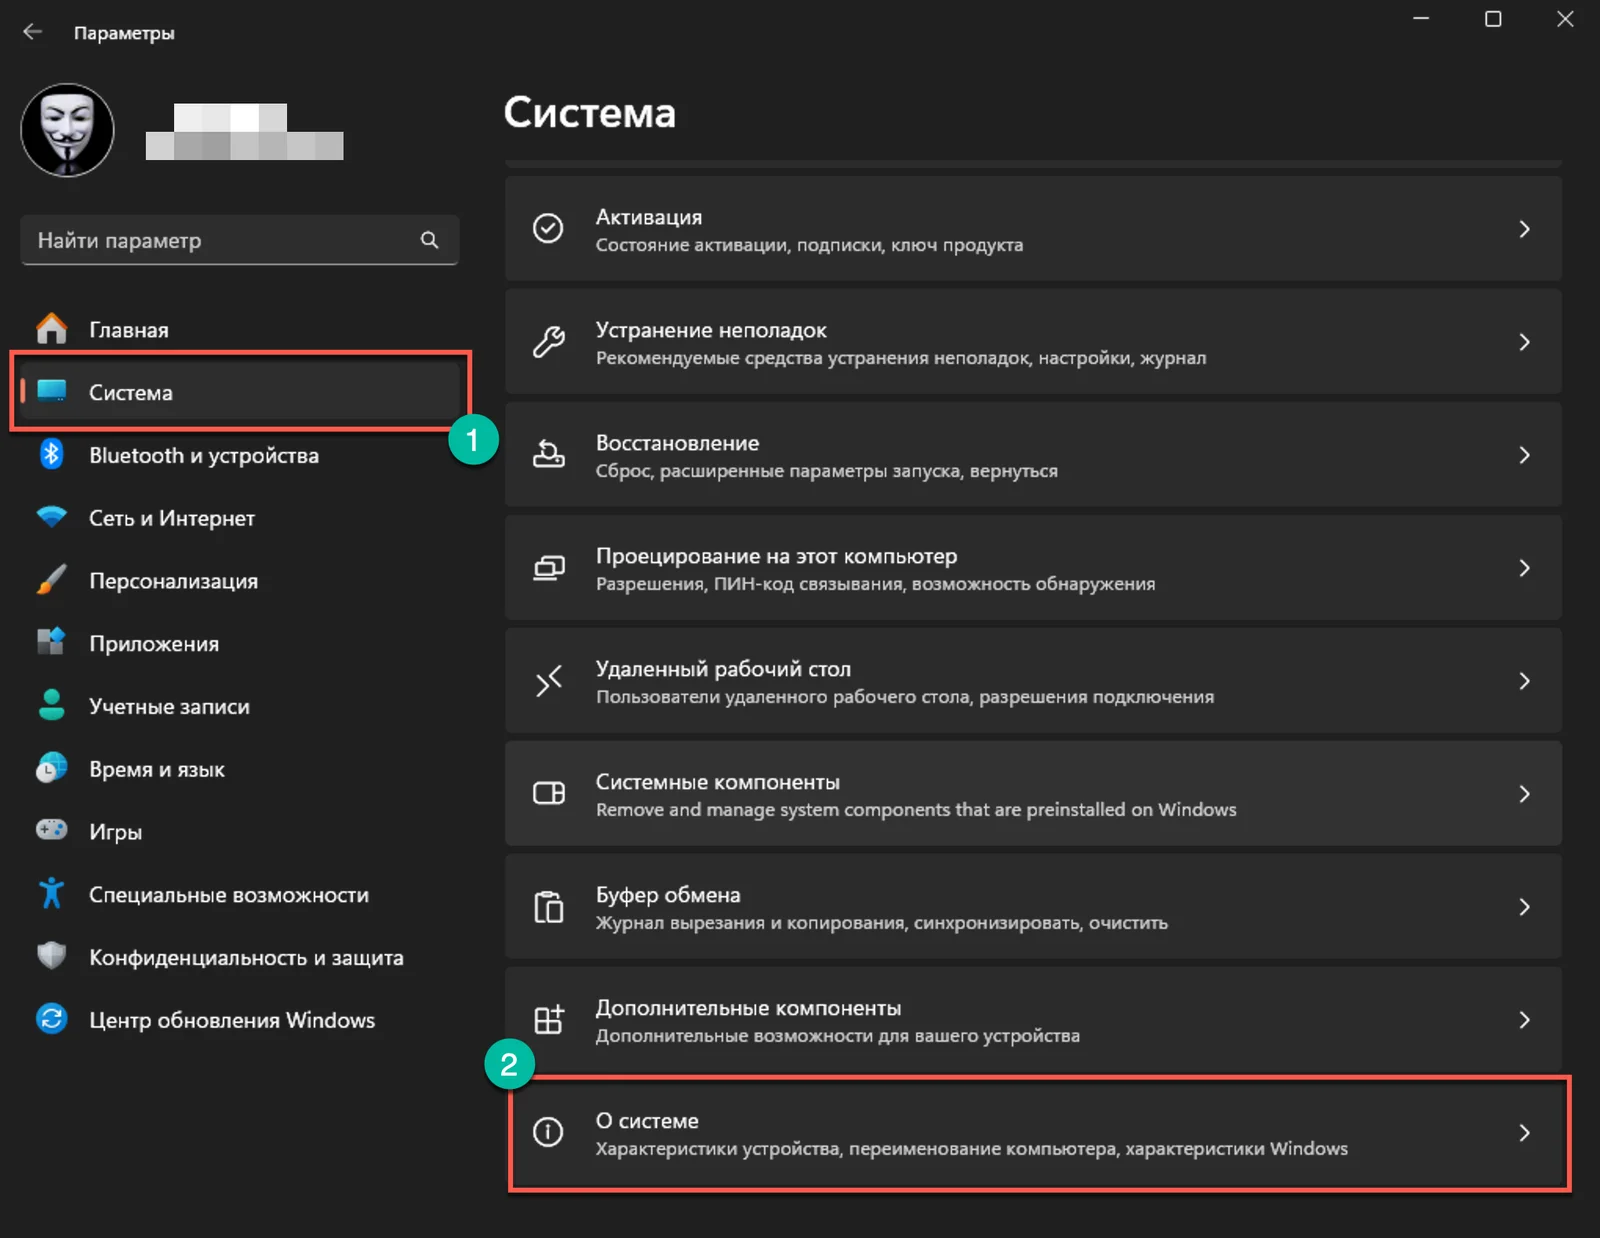Click the Удаленный рабочий стол icon

pyautogui.click(x=548, y=681)
